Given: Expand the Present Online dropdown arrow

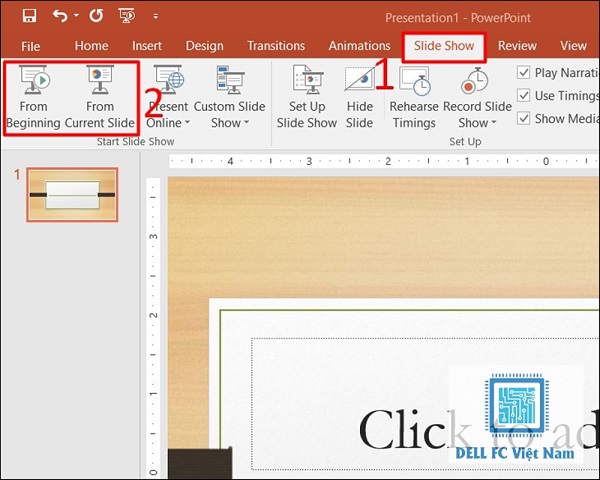Looking at the screenshot, I should coord(187,123).
